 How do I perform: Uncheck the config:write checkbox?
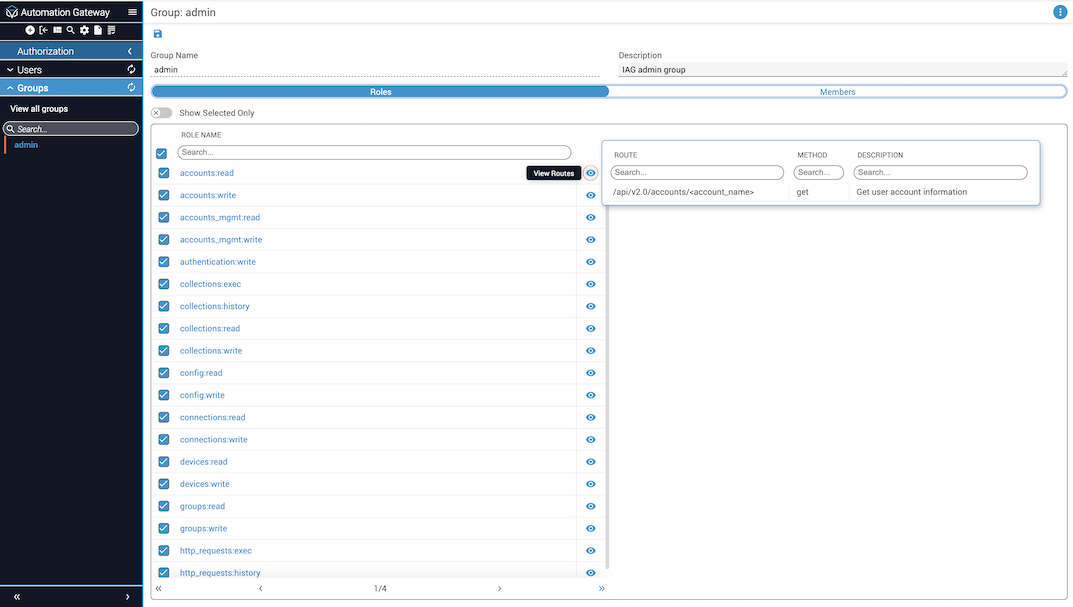tap(164, 395)
